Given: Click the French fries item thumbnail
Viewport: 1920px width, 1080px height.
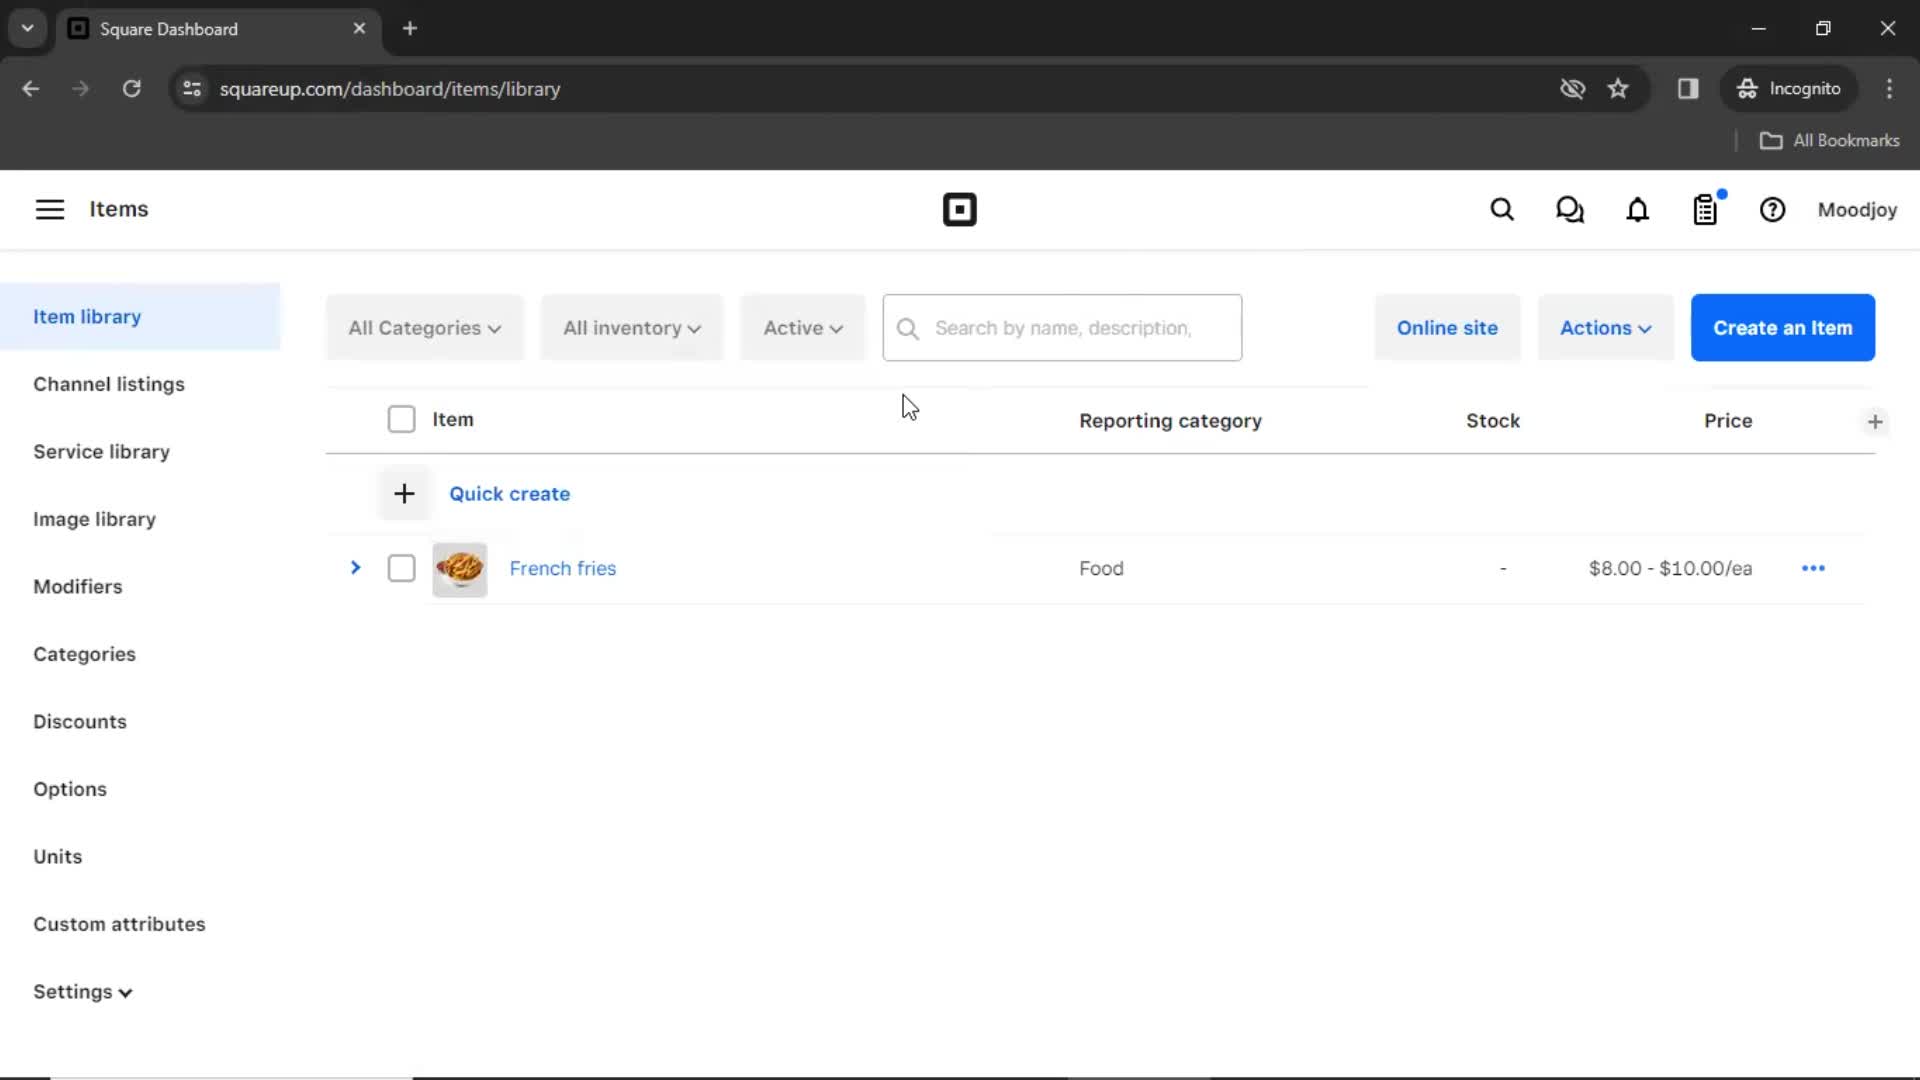Looking at the screenshot, I should coord(460,567).
